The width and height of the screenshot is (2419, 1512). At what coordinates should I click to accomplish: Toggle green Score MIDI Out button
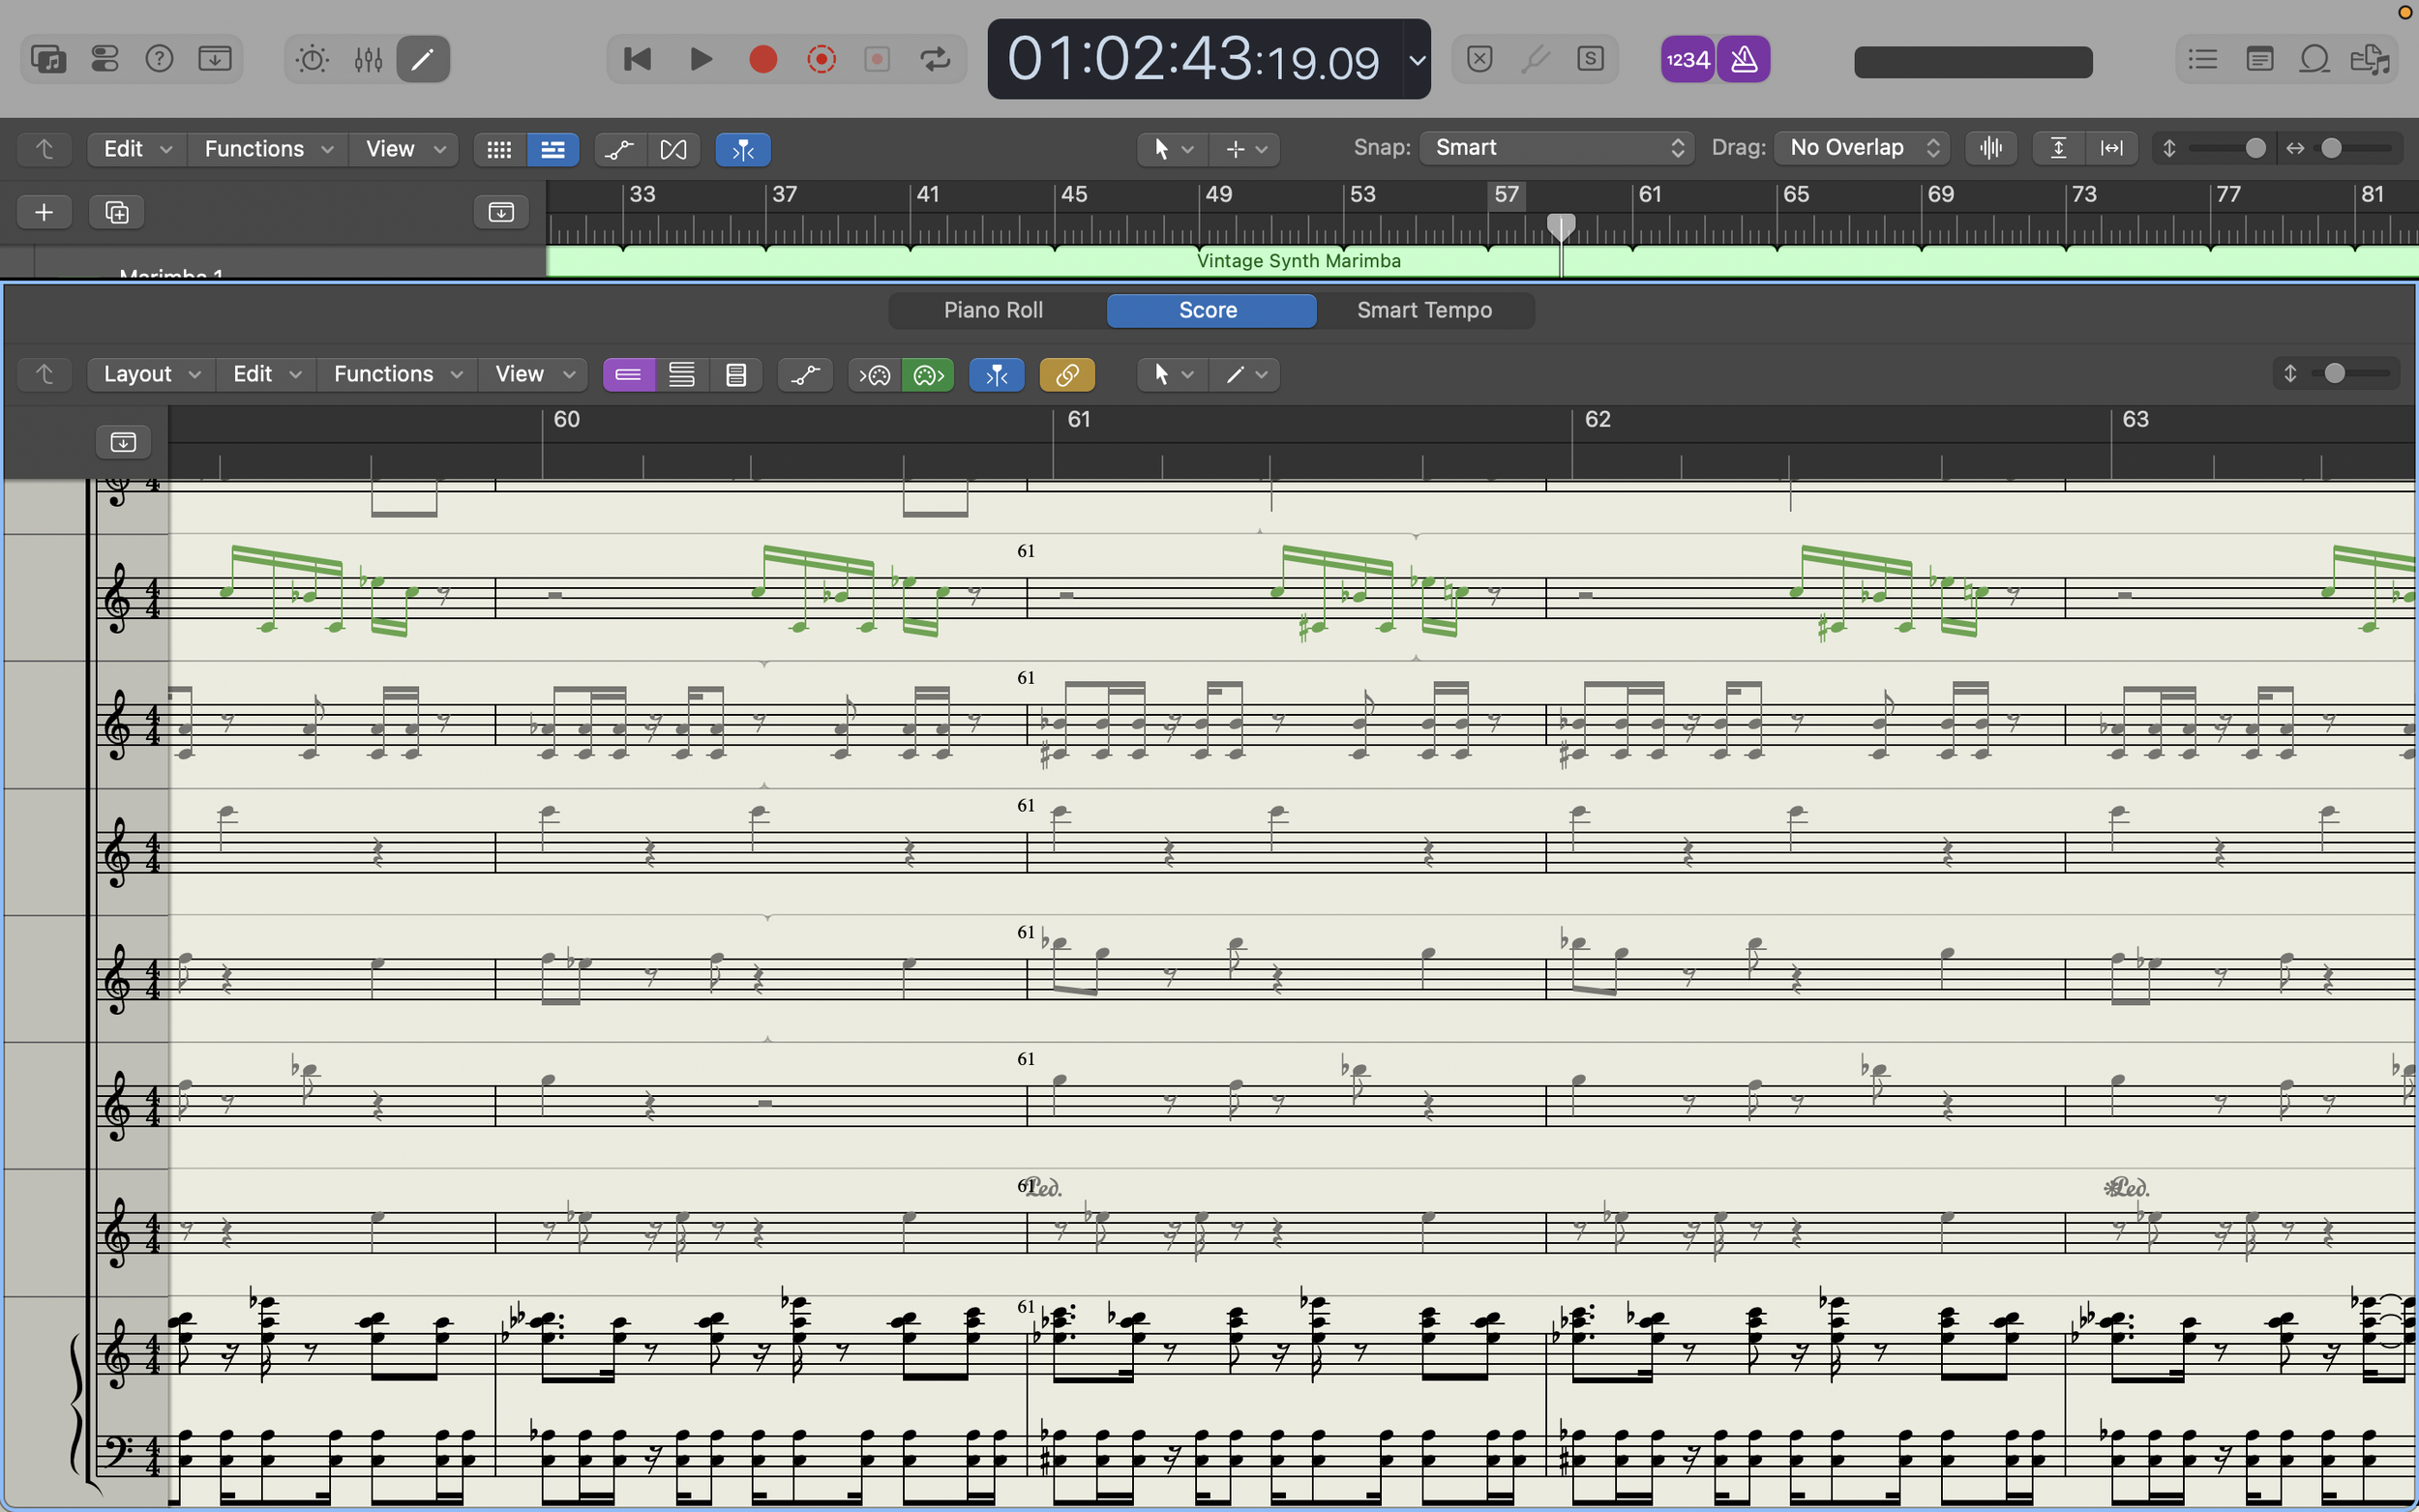[x=928, y=374]
